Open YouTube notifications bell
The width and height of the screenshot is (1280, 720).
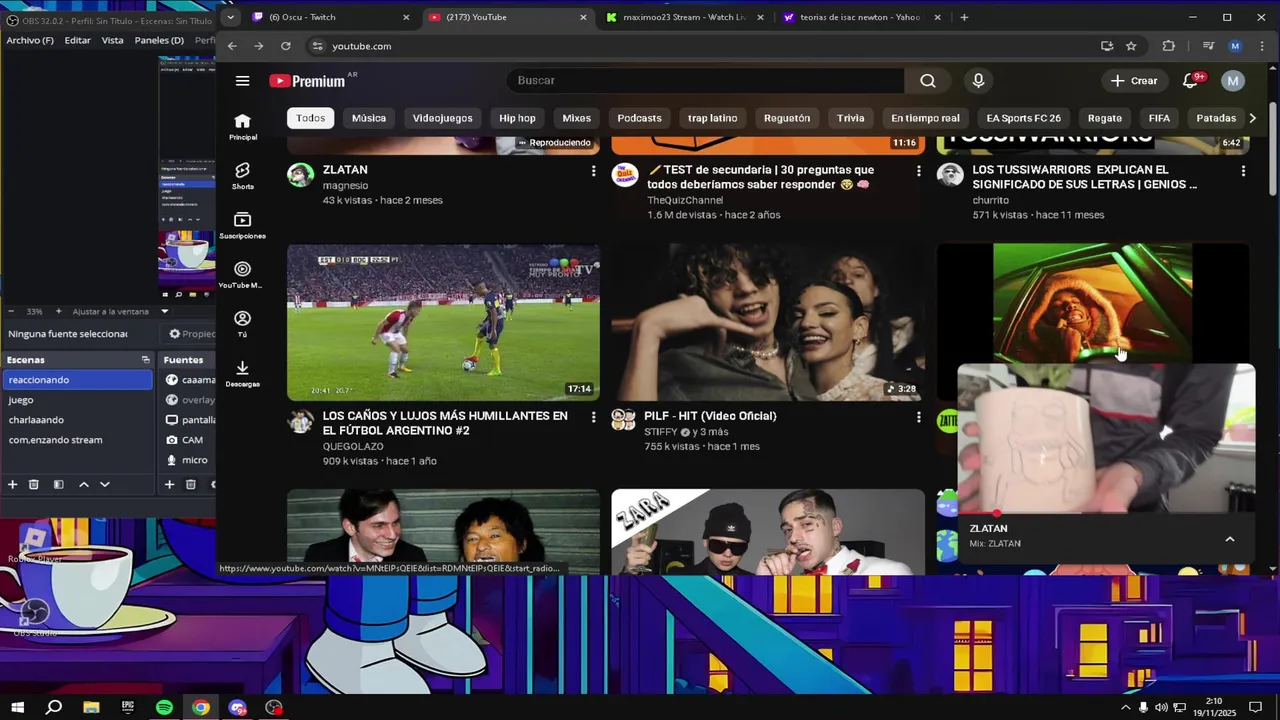tap(1190, 81)
